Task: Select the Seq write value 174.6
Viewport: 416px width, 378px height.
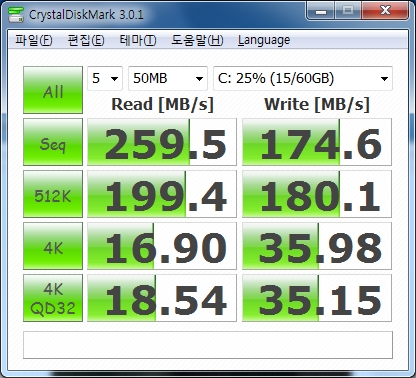Action: pyautogui.click(x=317, y=142)
